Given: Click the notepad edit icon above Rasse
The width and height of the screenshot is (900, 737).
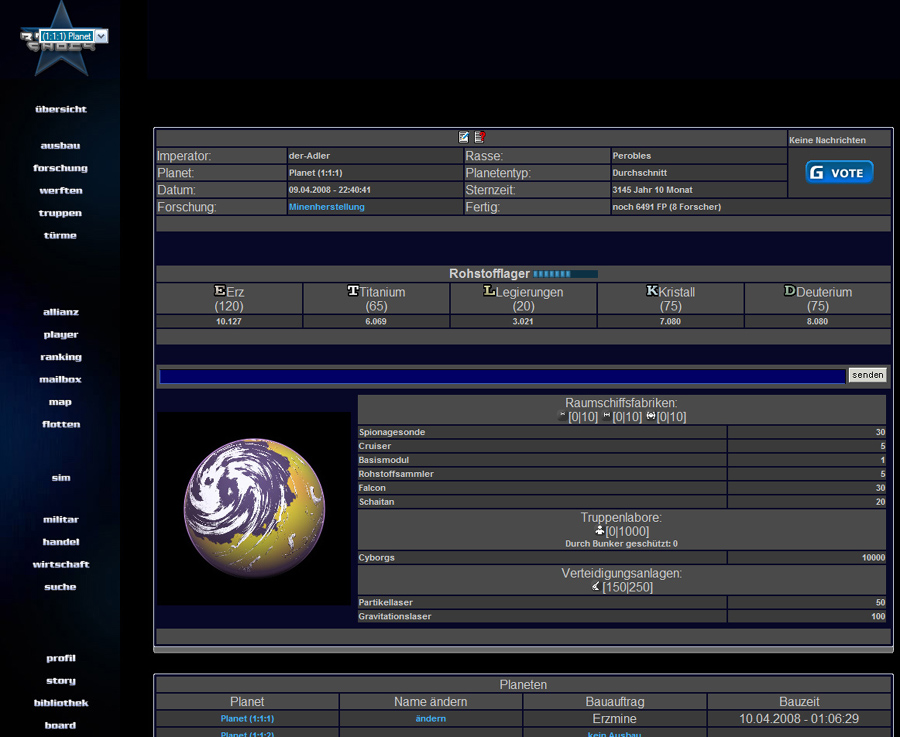Looking at the screenshot, I should 464,137.
